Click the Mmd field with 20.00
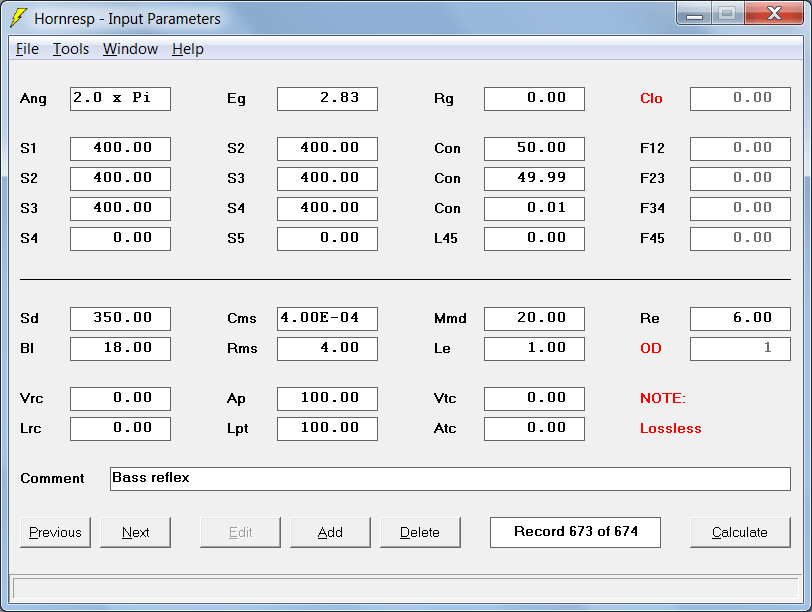The width and height of the screenshot is (812, 612). [x=534, y=318]
